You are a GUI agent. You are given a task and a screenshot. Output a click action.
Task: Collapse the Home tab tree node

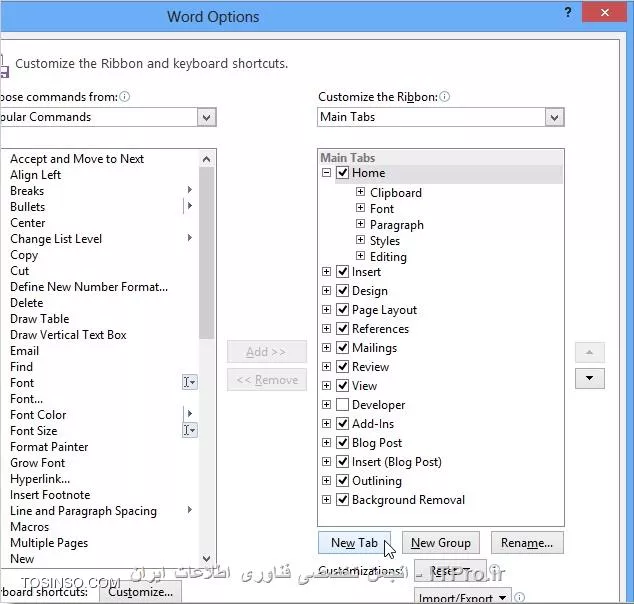click(326, 173)
